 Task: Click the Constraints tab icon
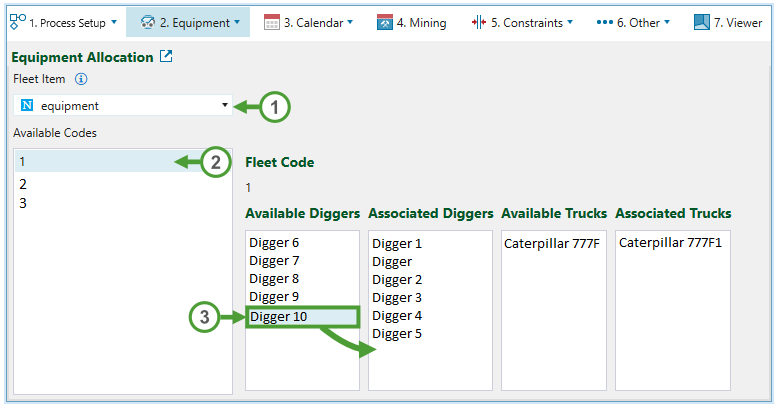pyautogui.click(x=478, y=22)
